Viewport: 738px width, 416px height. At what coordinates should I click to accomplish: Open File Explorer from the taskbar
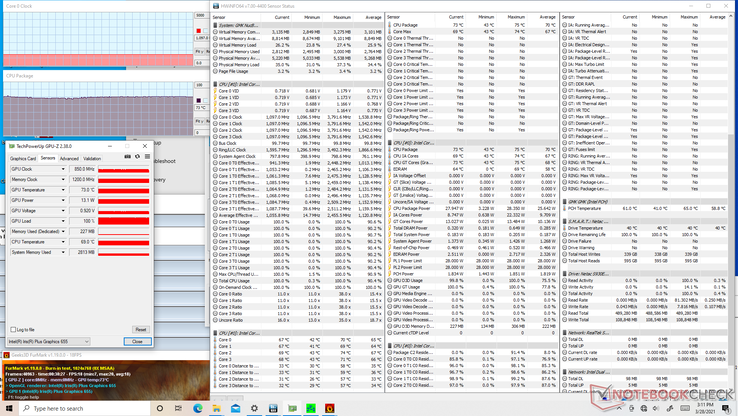216,408
